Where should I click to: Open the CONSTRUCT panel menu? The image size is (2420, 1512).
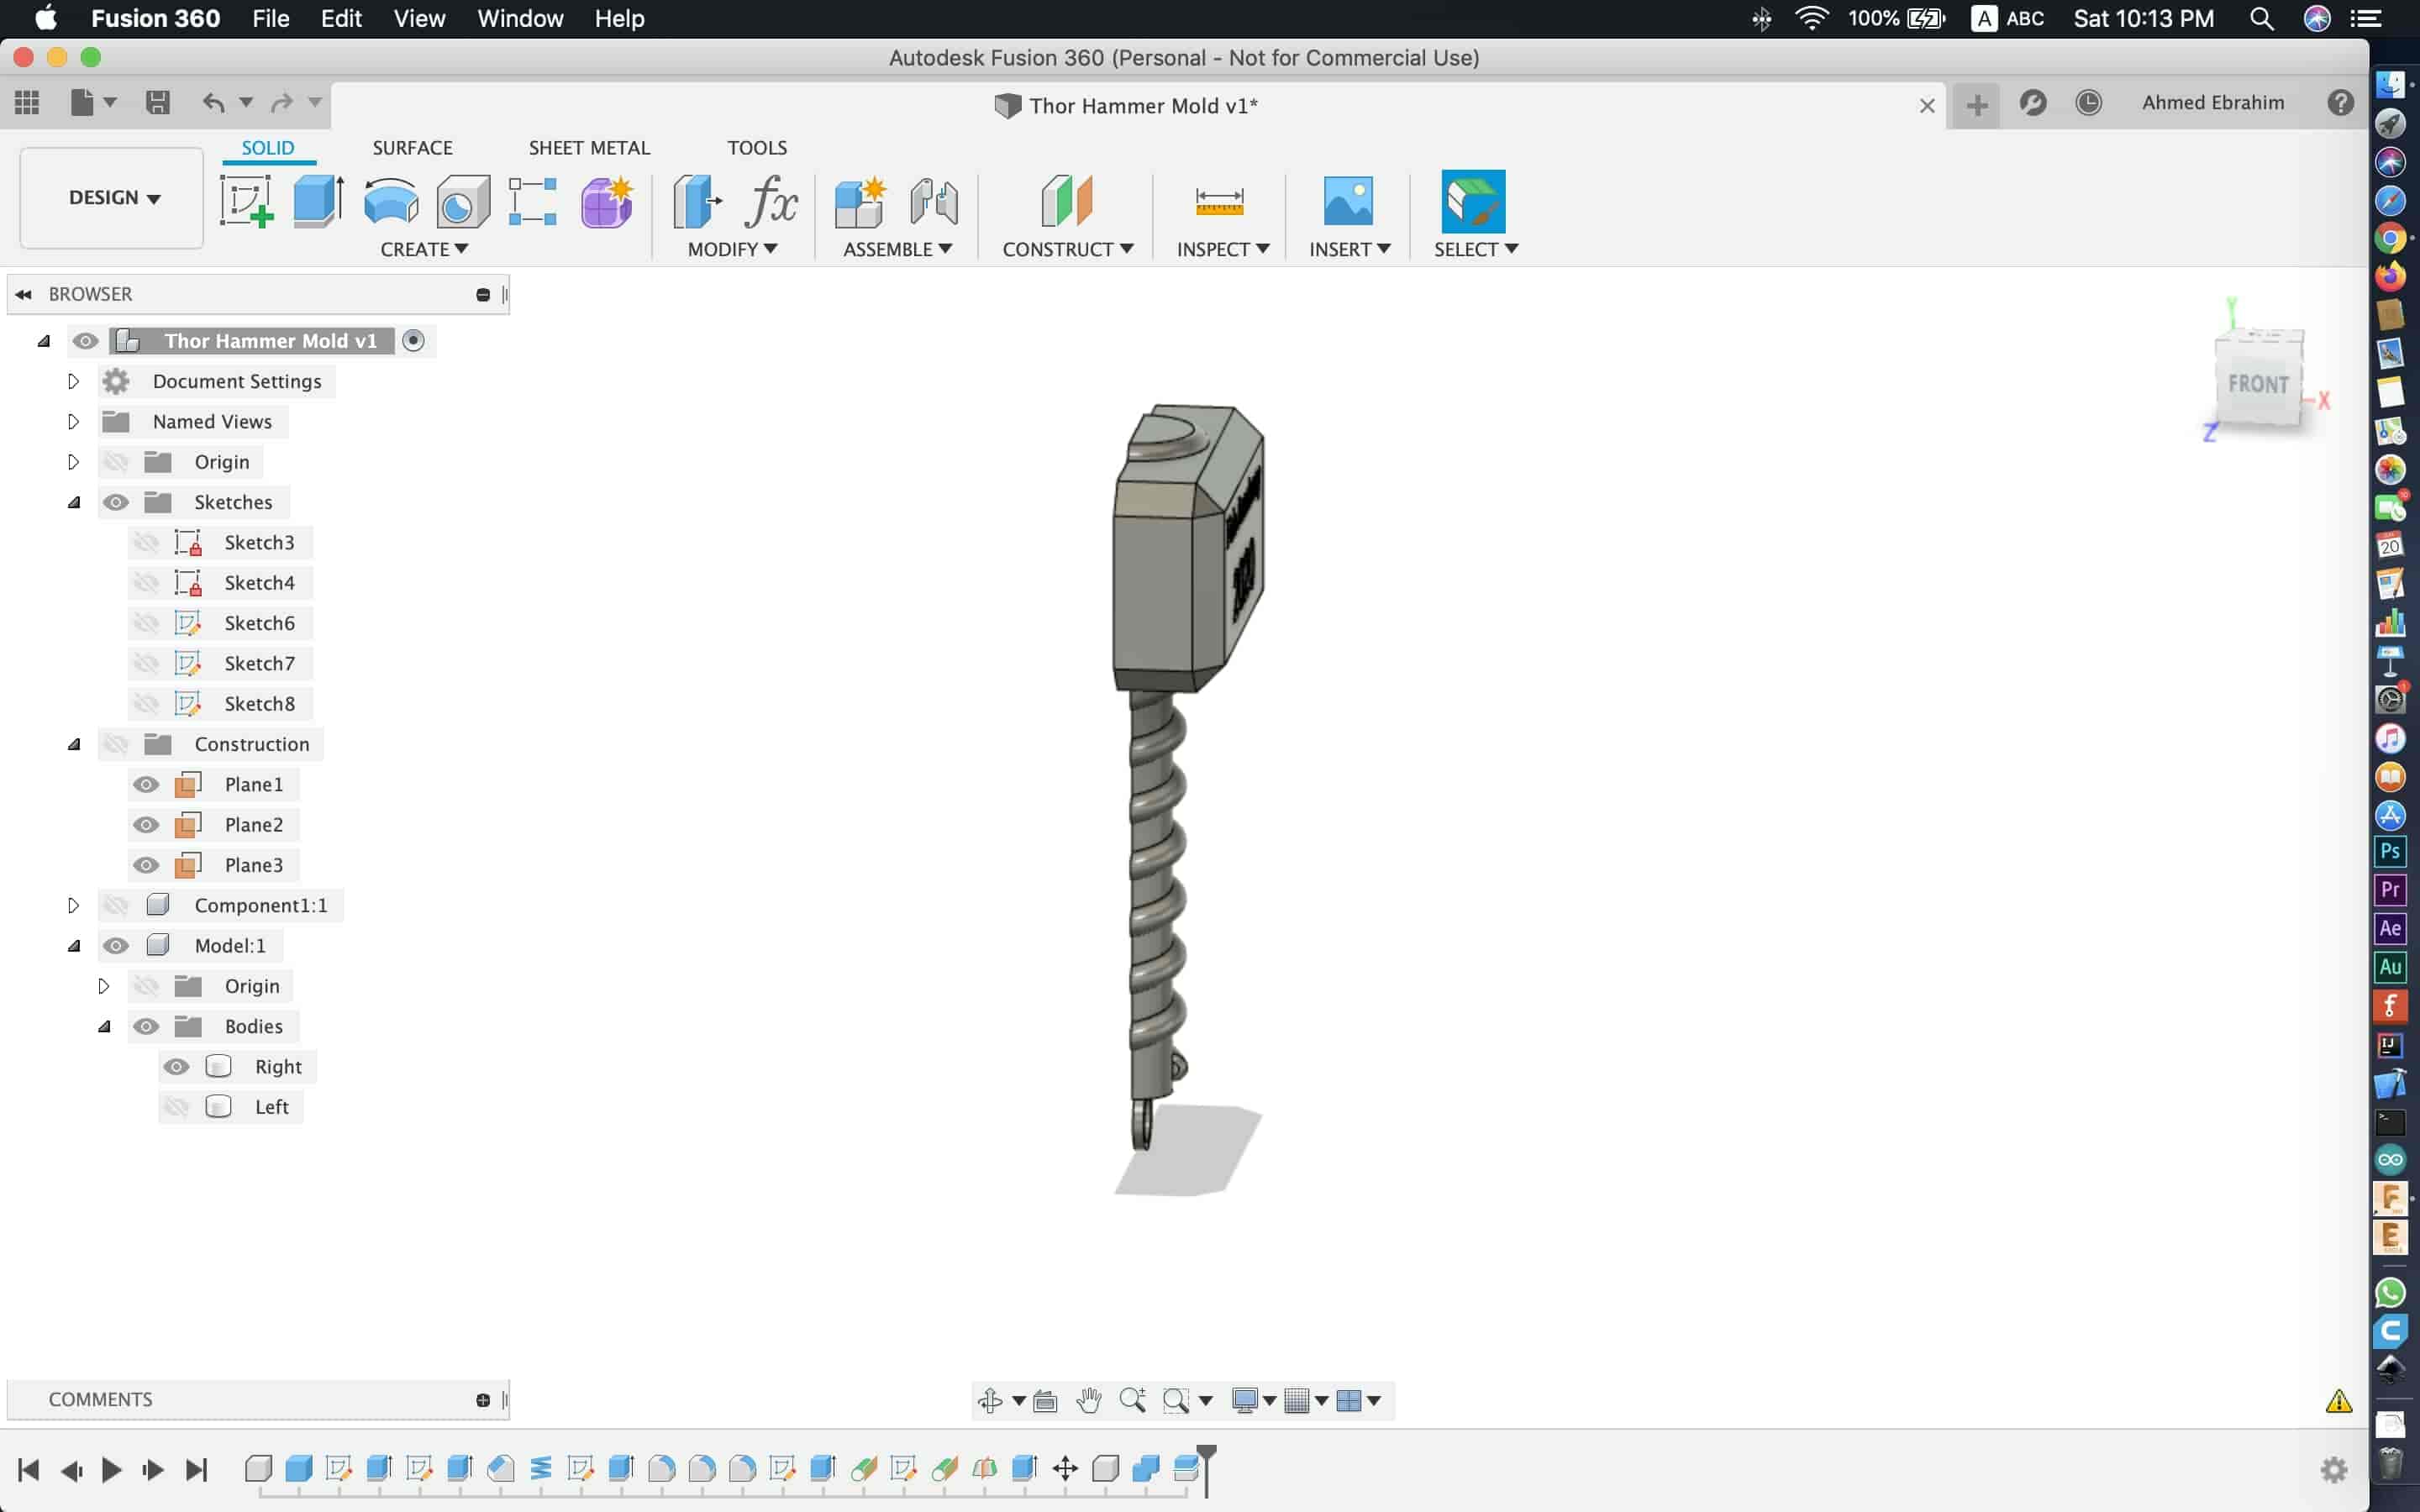(x=1068, y=249)
